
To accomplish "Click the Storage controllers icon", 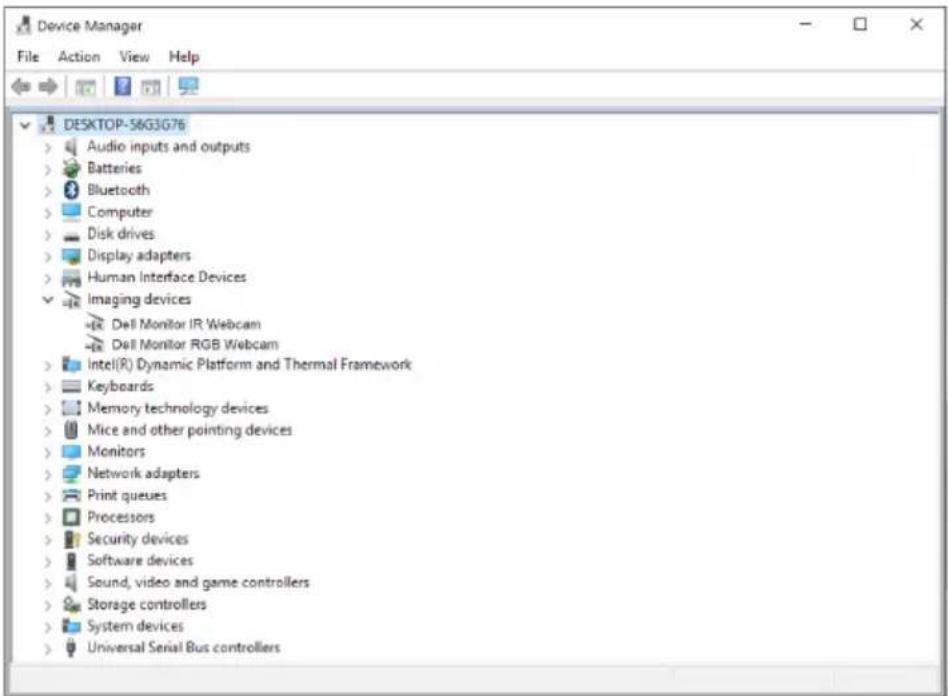I will click(71, 604).
